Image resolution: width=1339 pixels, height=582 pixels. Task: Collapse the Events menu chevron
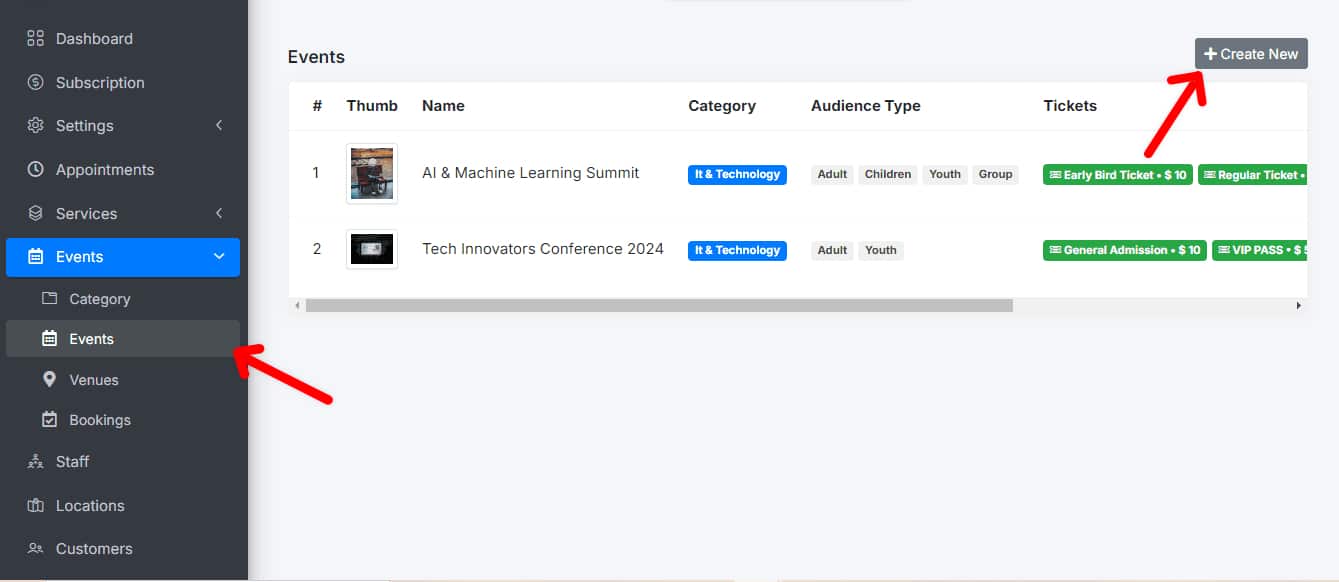click(219, 257)
